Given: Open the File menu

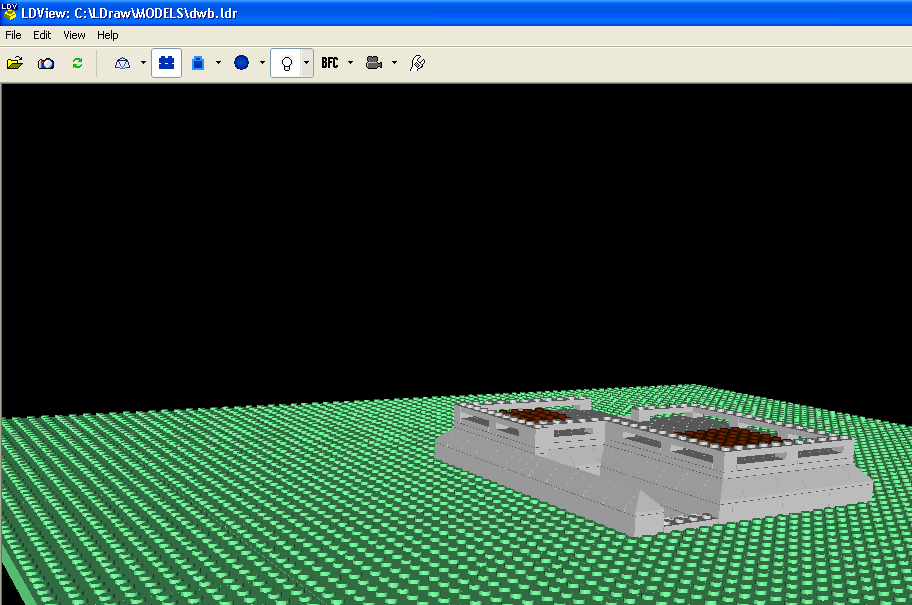Looking at the screenshot, I should tap(13, 35).
